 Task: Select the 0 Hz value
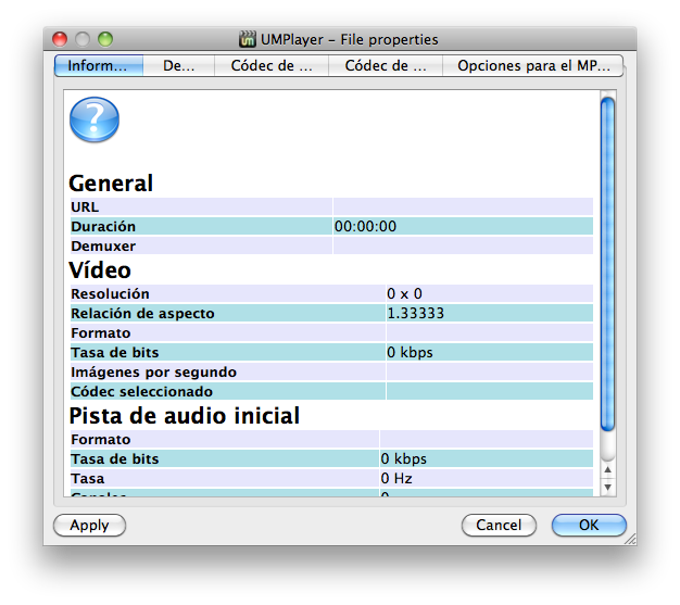click(x=396, y=478)
